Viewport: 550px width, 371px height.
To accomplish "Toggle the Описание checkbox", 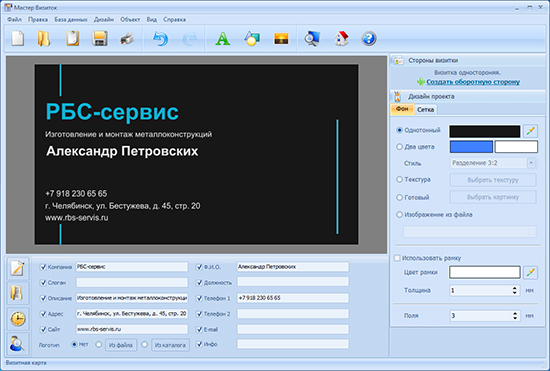I will [43, 298].
